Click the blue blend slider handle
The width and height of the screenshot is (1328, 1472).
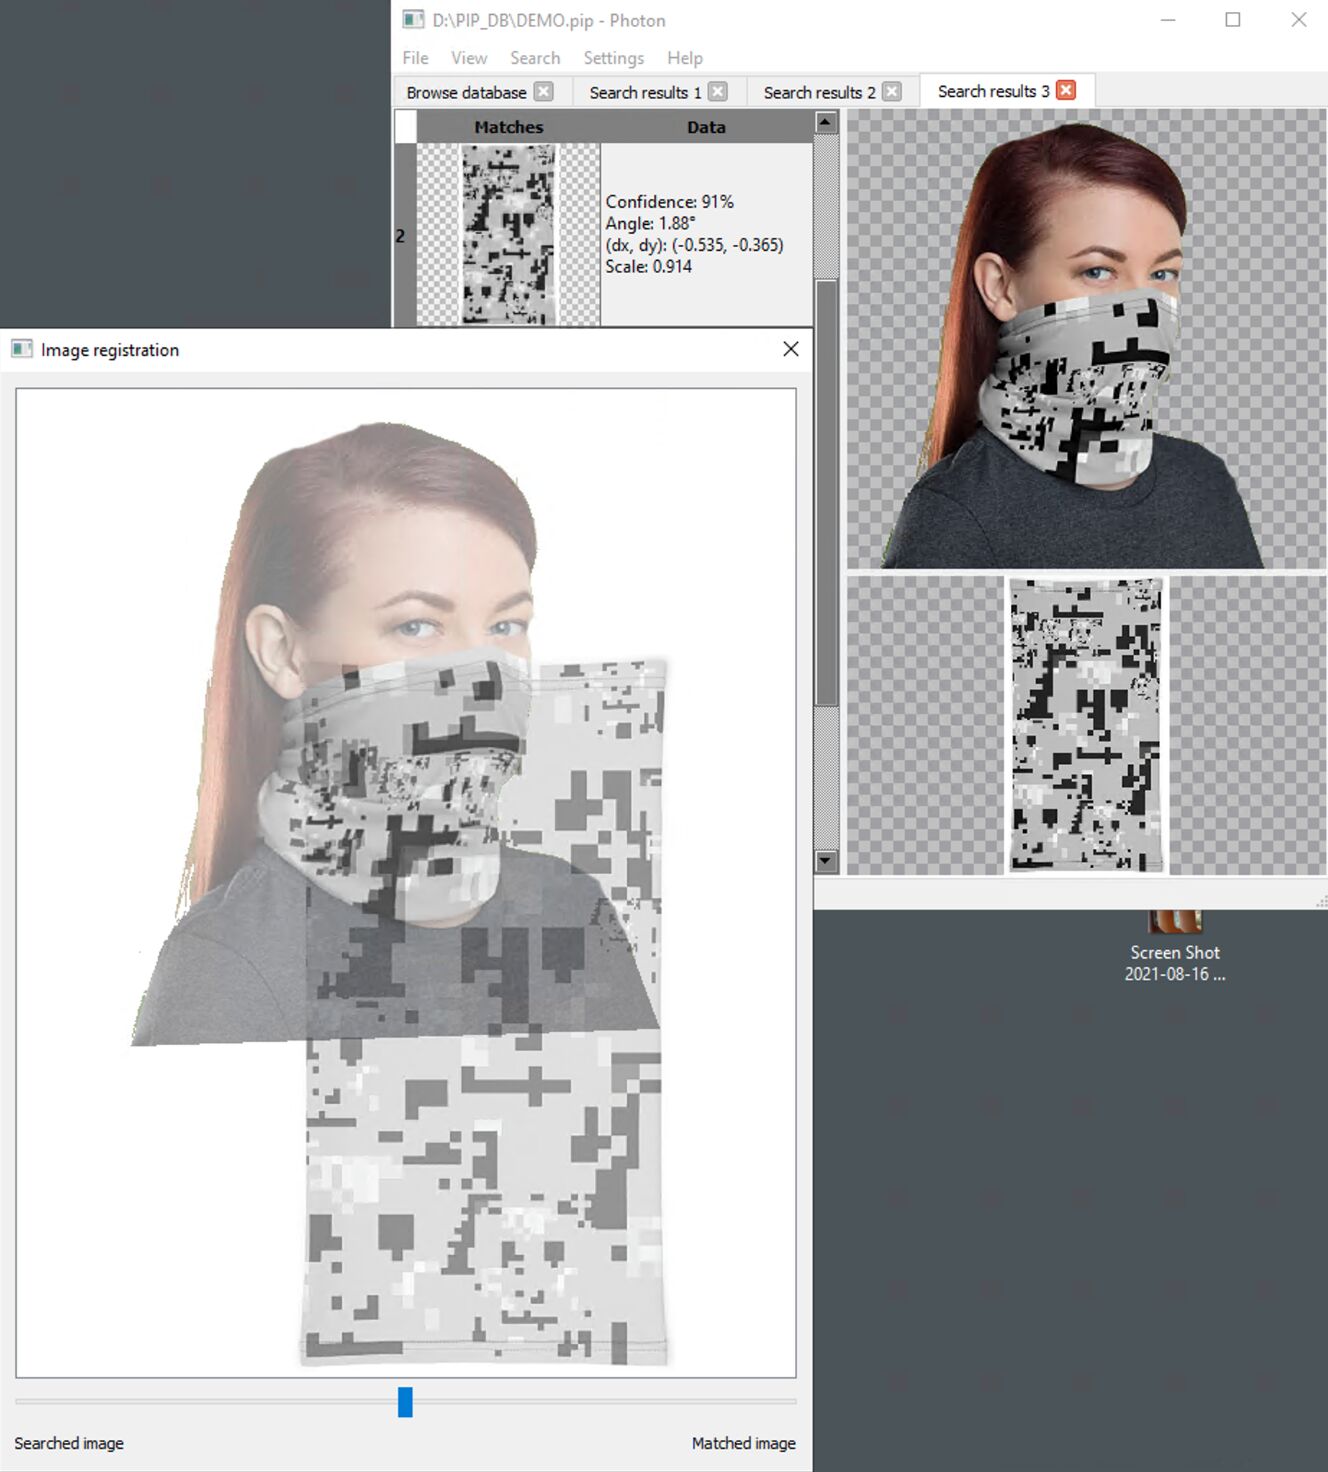click(x=405, y=1401)
